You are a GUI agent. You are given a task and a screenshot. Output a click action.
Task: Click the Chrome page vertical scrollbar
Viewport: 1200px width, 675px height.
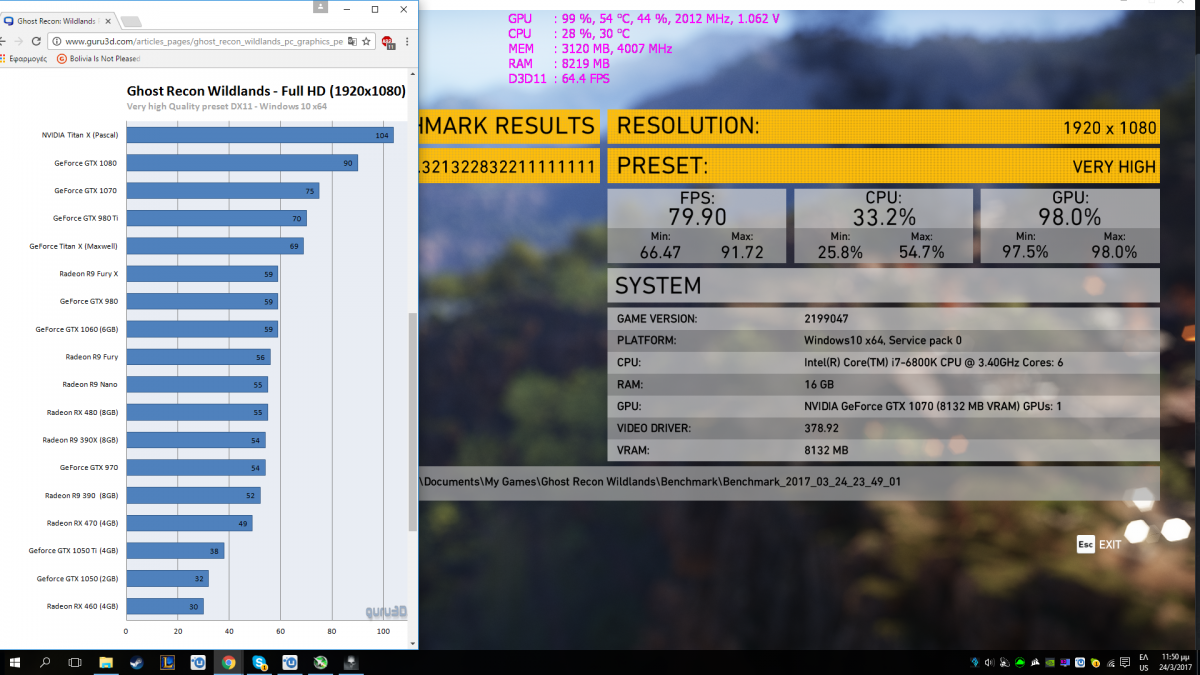413,422
